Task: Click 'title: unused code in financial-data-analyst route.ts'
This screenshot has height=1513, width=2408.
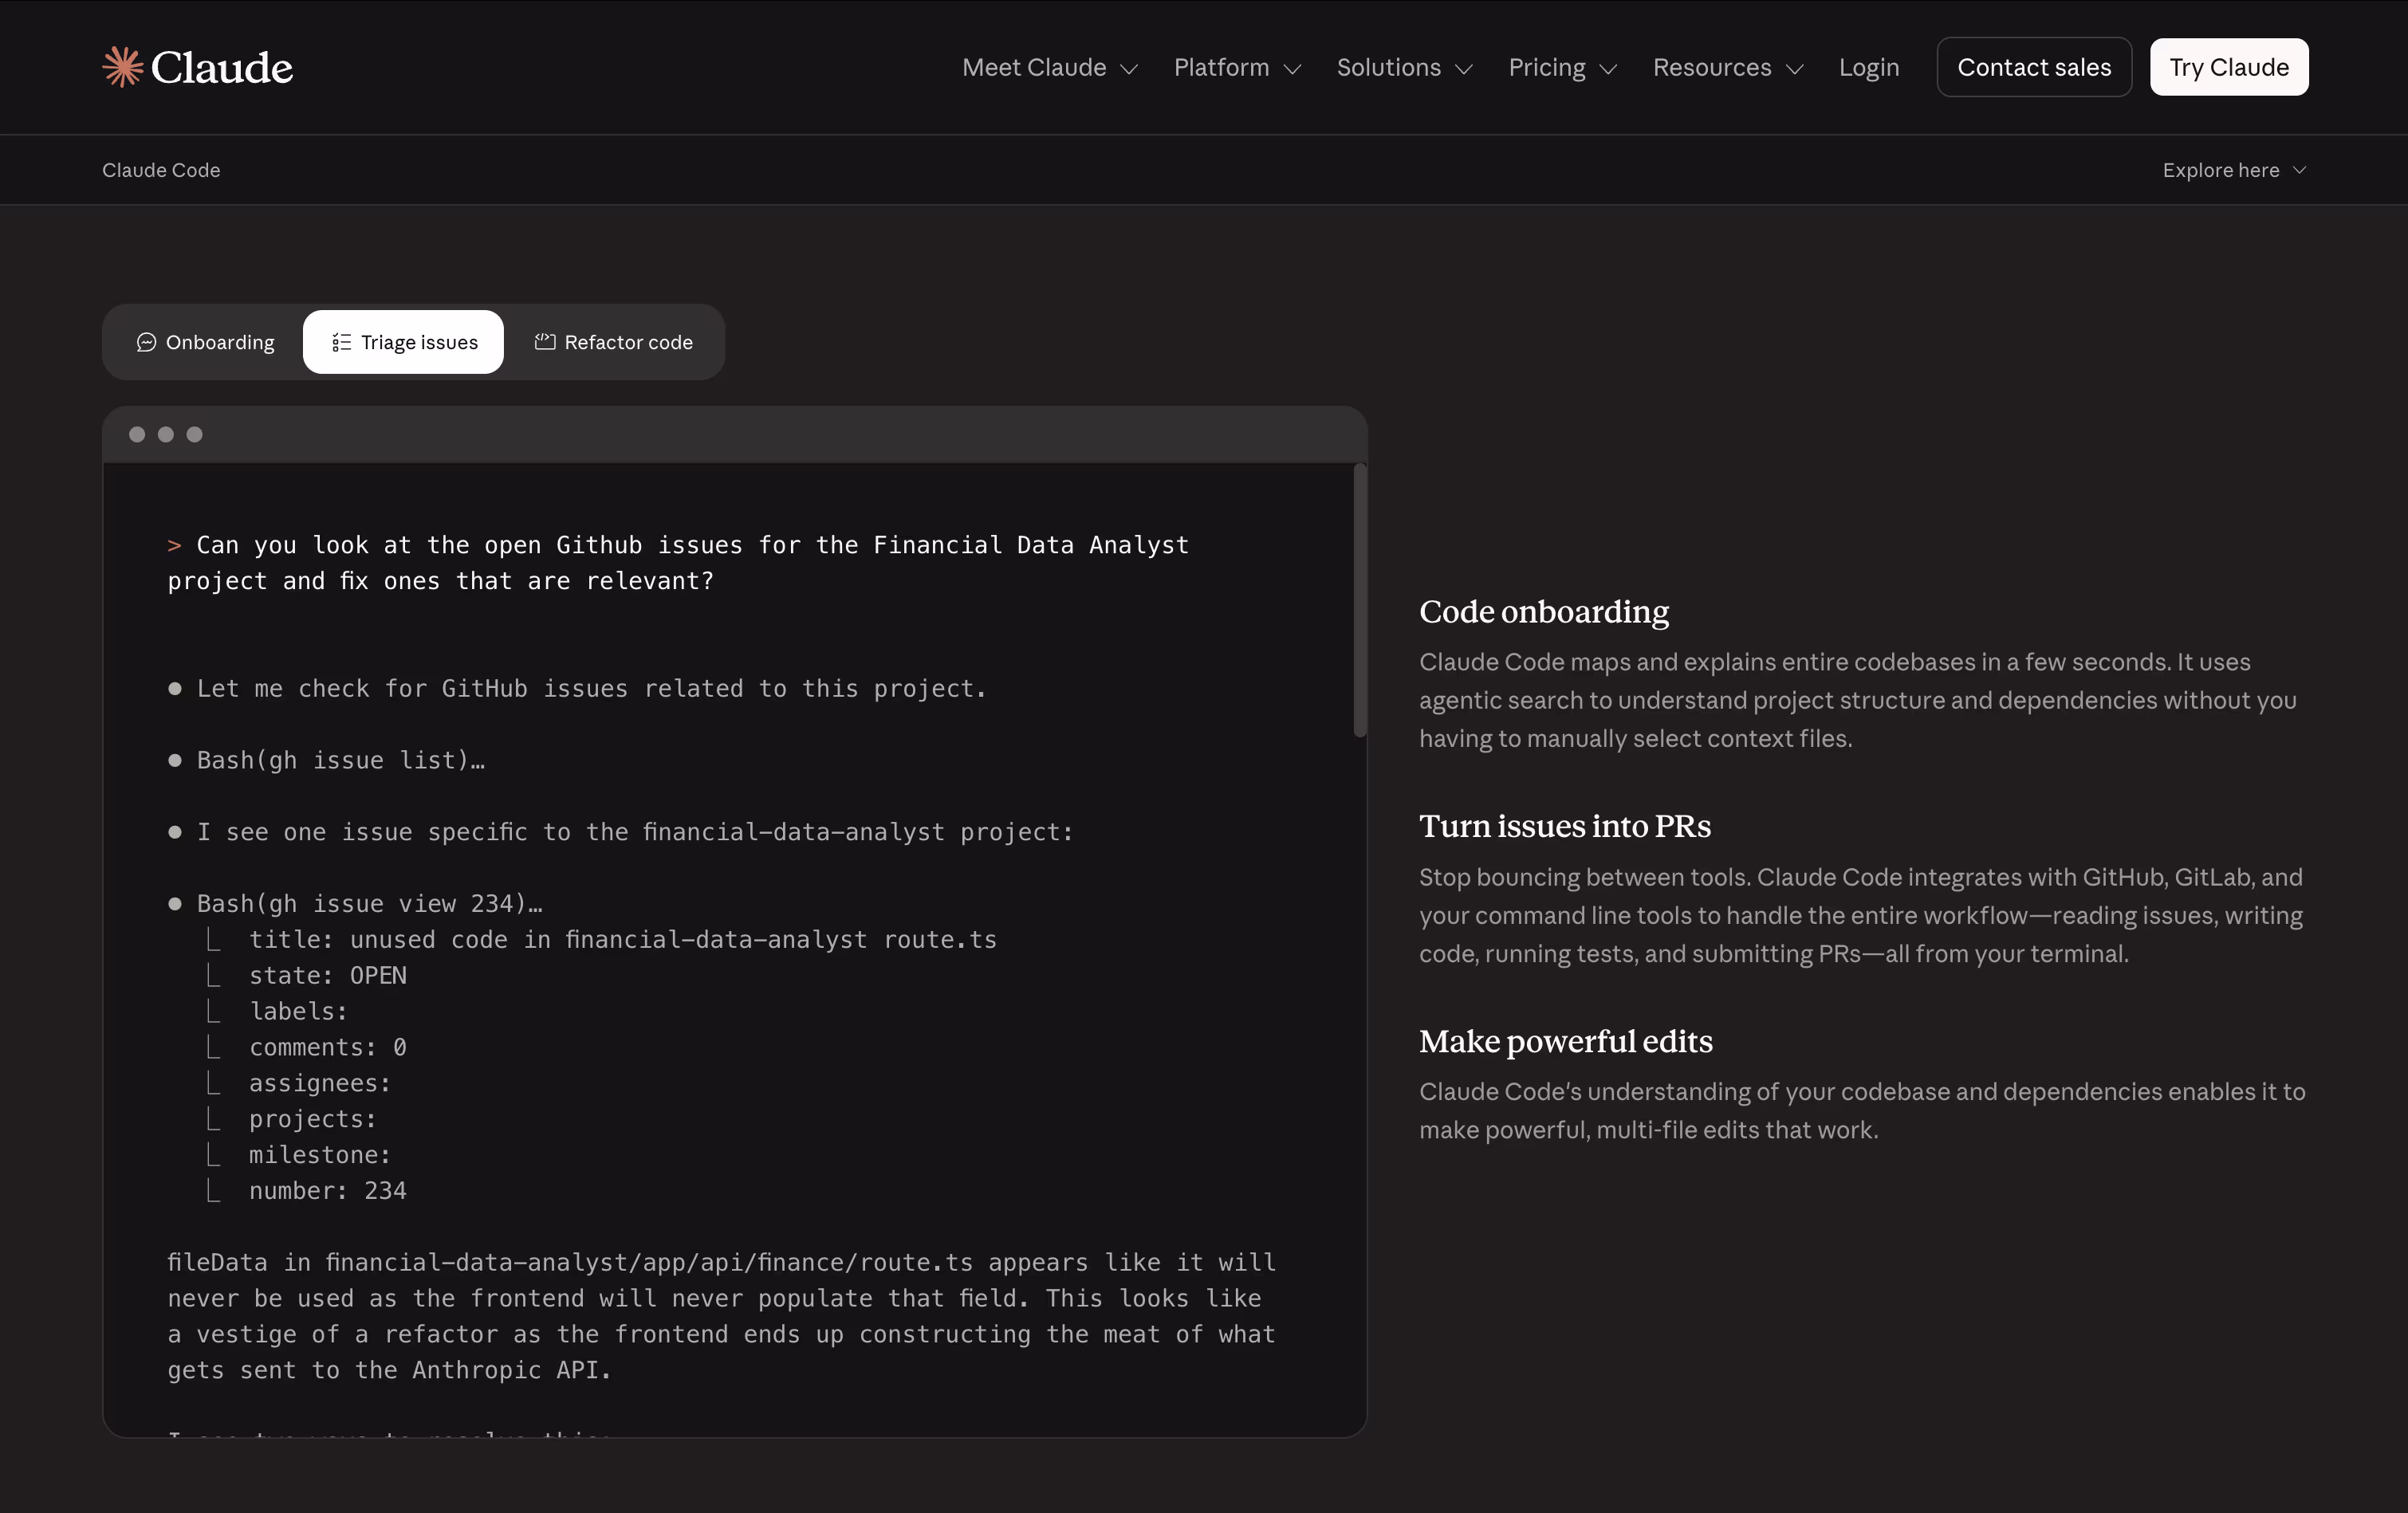Action: point(623,939)
